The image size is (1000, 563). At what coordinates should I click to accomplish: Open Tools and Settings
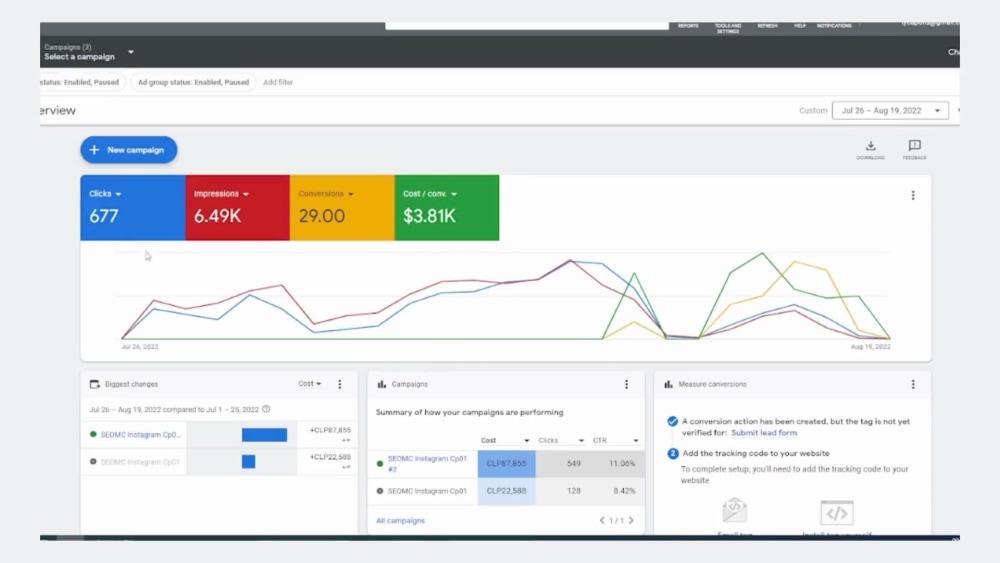coord(728,28)
